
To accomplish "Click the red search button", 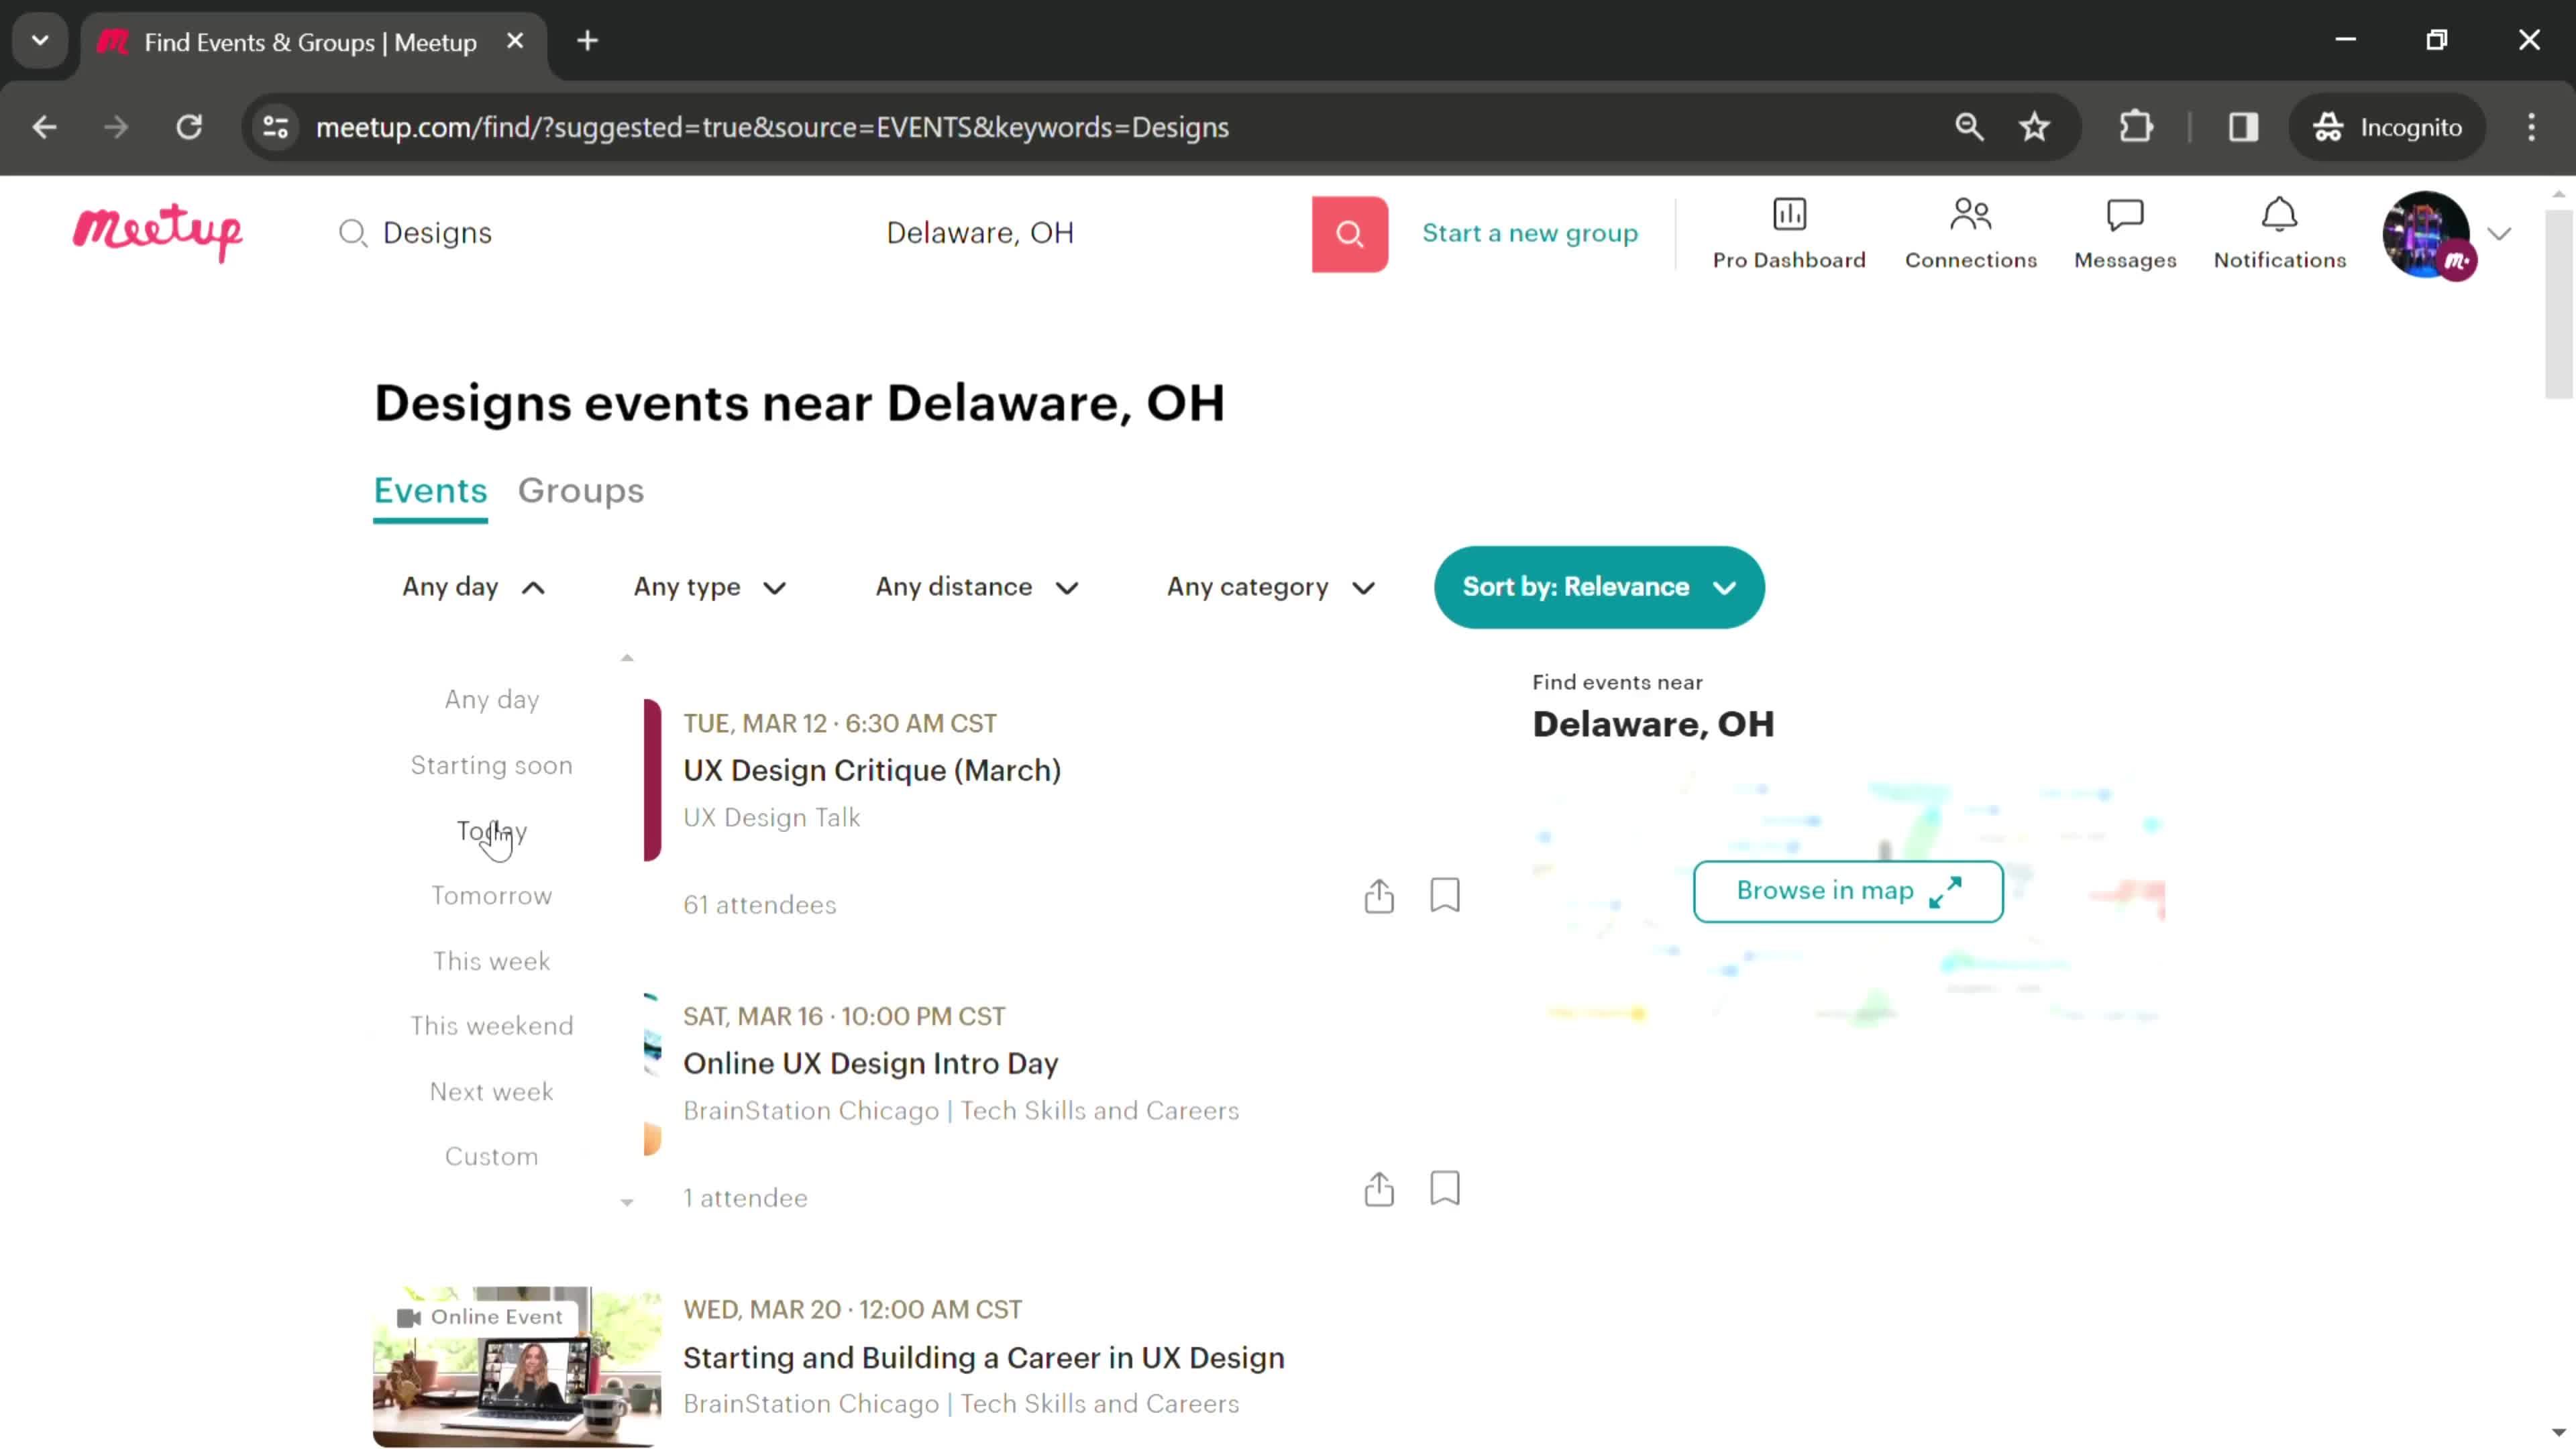I will (x=1349, y=234).
